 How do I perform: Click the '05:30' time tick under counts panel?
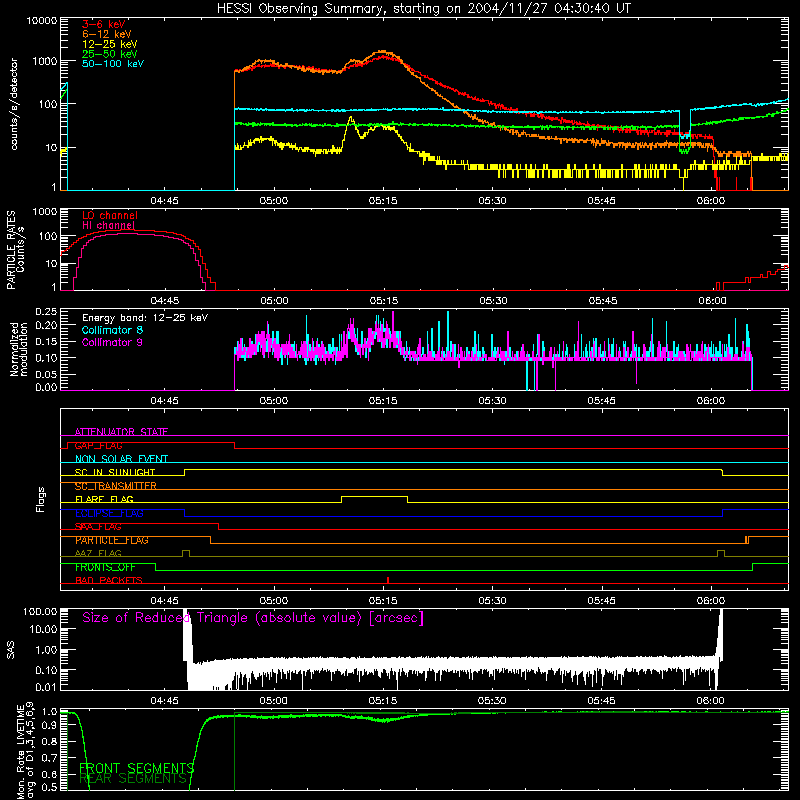(x=492, y=201)
